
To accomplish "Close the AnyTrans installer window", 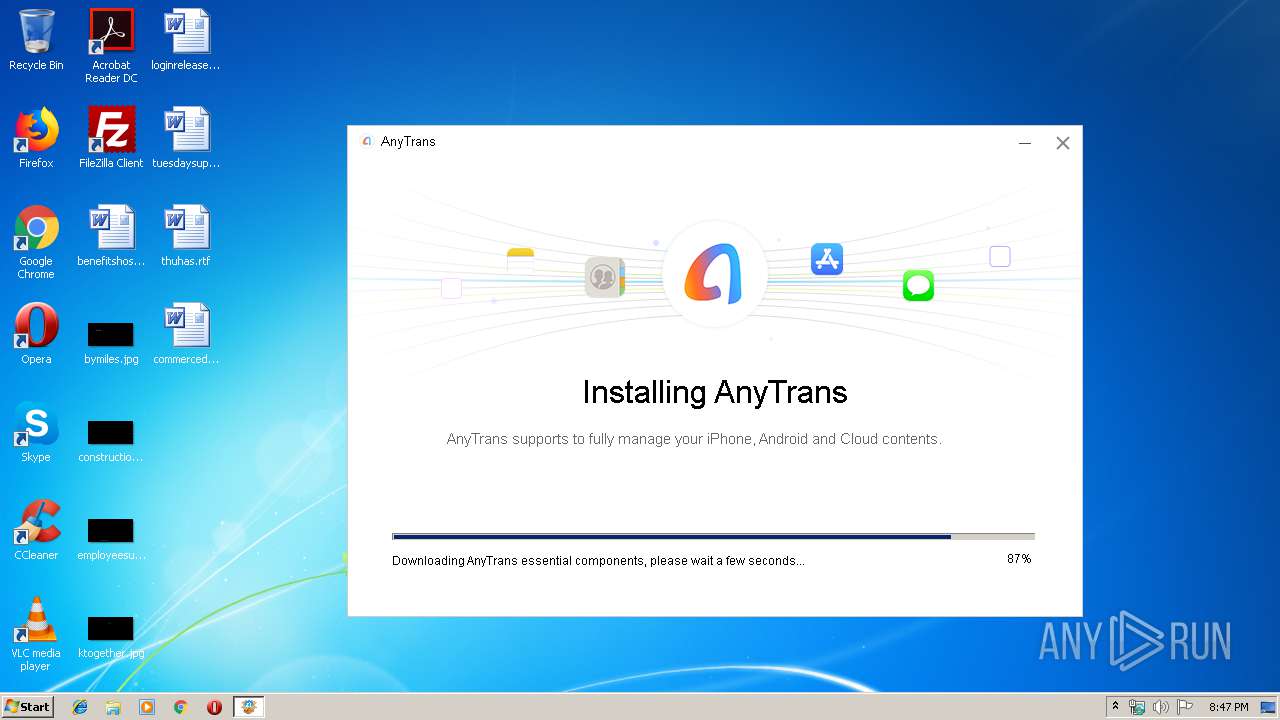I will tap(1063, 143).
